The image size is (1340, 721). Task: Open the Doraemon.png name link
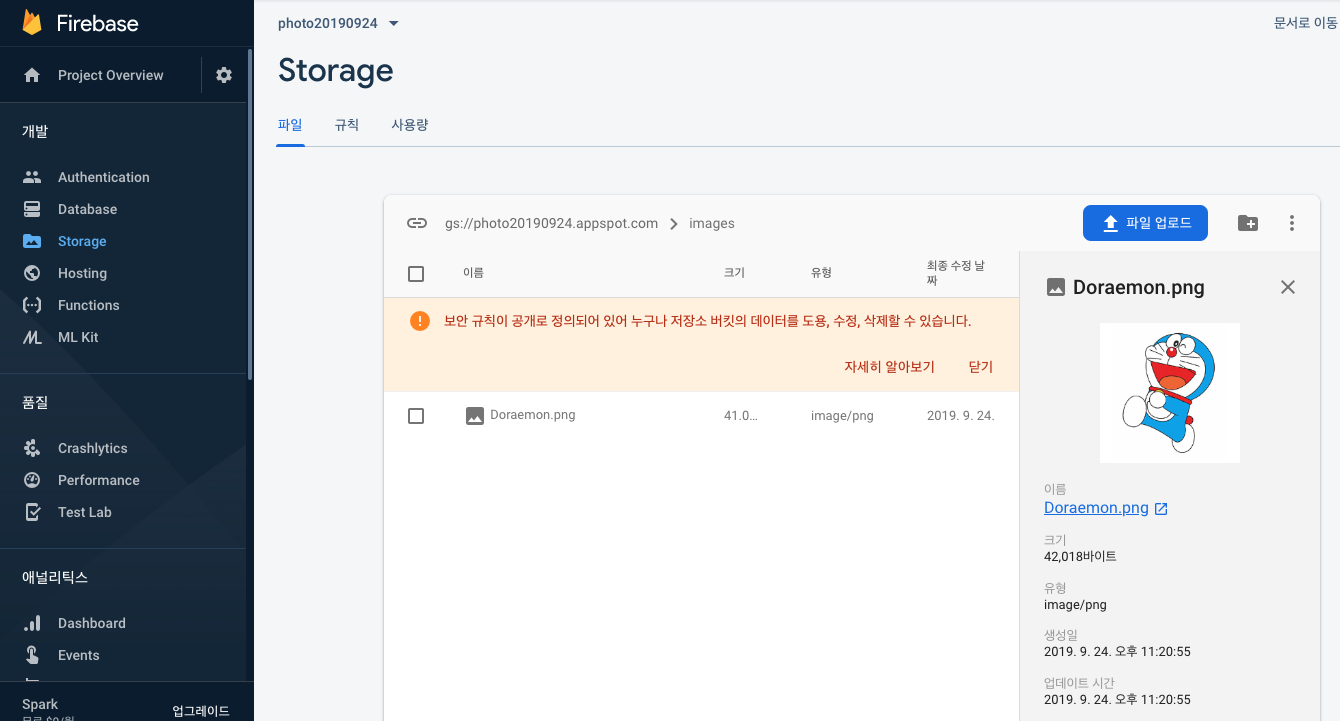click(x=1096, y=508)
